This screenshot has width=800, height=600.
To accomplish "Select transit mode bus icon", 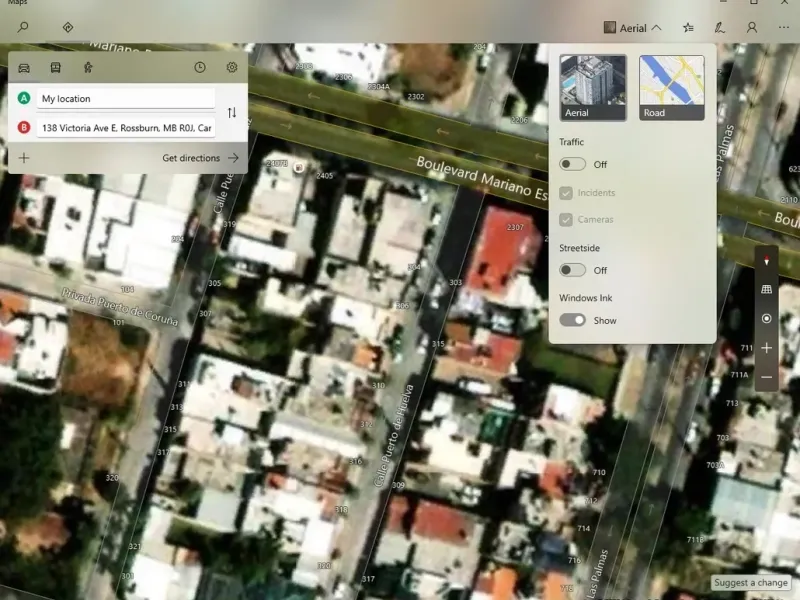I will tap(56, 67).
